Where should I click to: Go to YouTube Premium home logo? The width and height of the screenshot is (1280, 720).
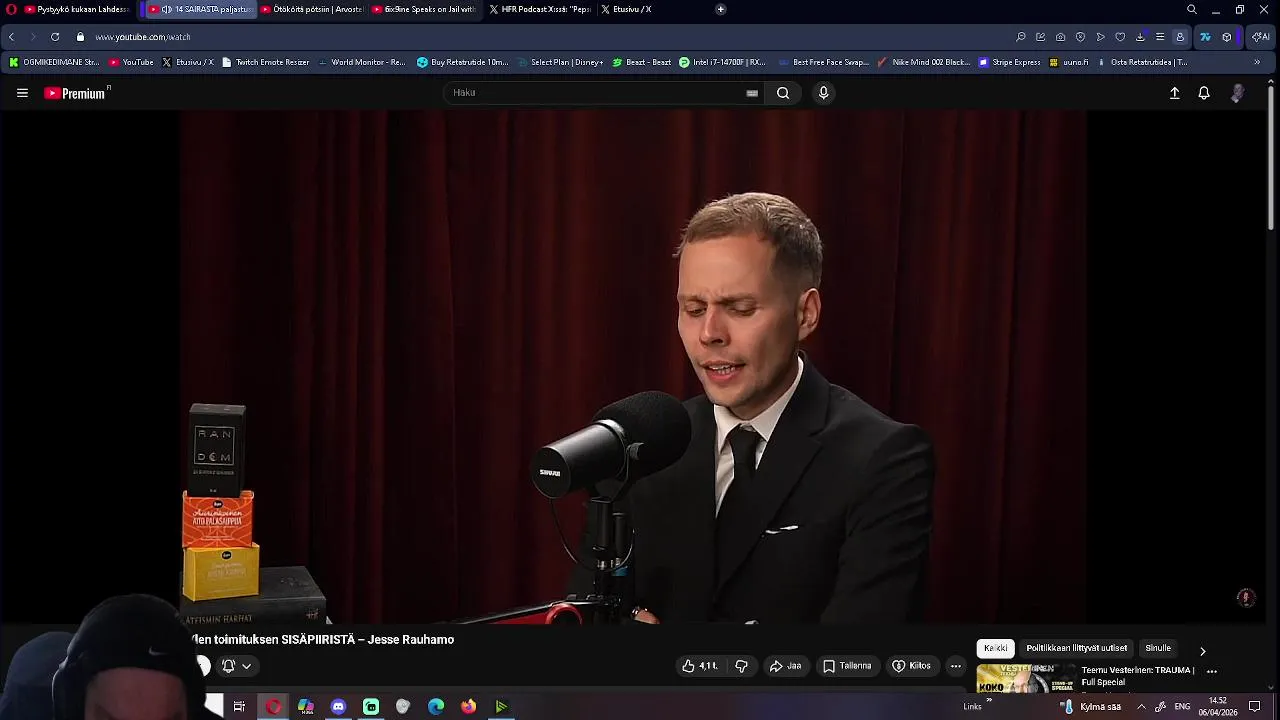[76, 93]
